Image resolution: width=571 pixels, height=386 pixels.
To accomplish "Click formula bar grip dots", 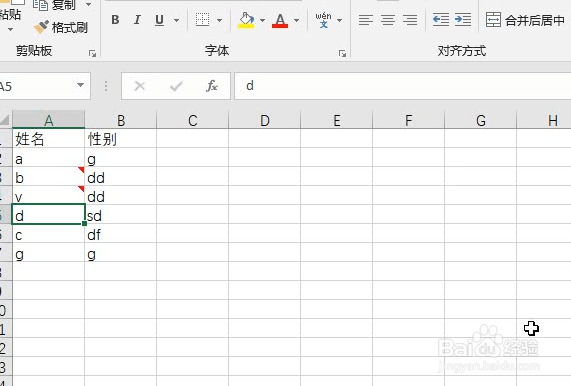I will pyautogui.click(x=106, y=86).
